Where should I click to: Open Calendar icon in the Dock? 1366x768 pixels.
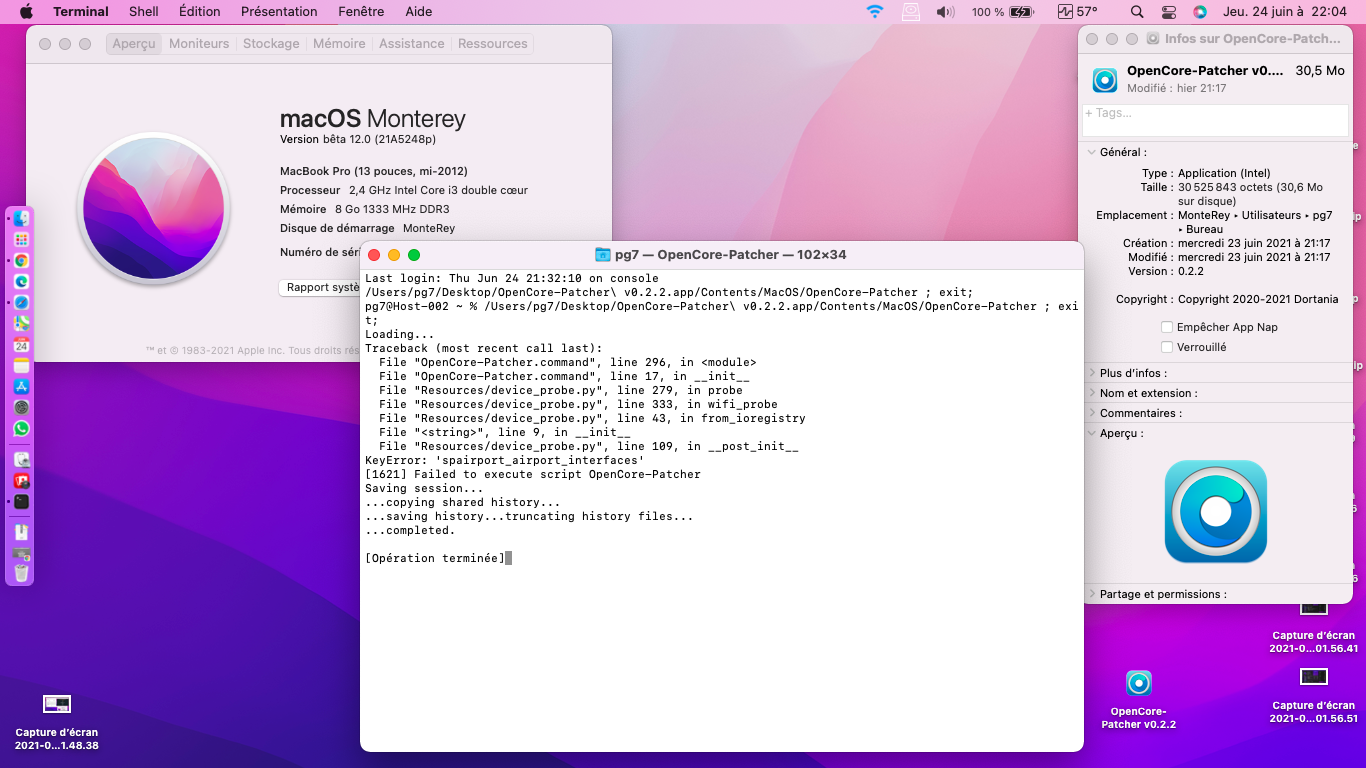click(x=21, y=344)
